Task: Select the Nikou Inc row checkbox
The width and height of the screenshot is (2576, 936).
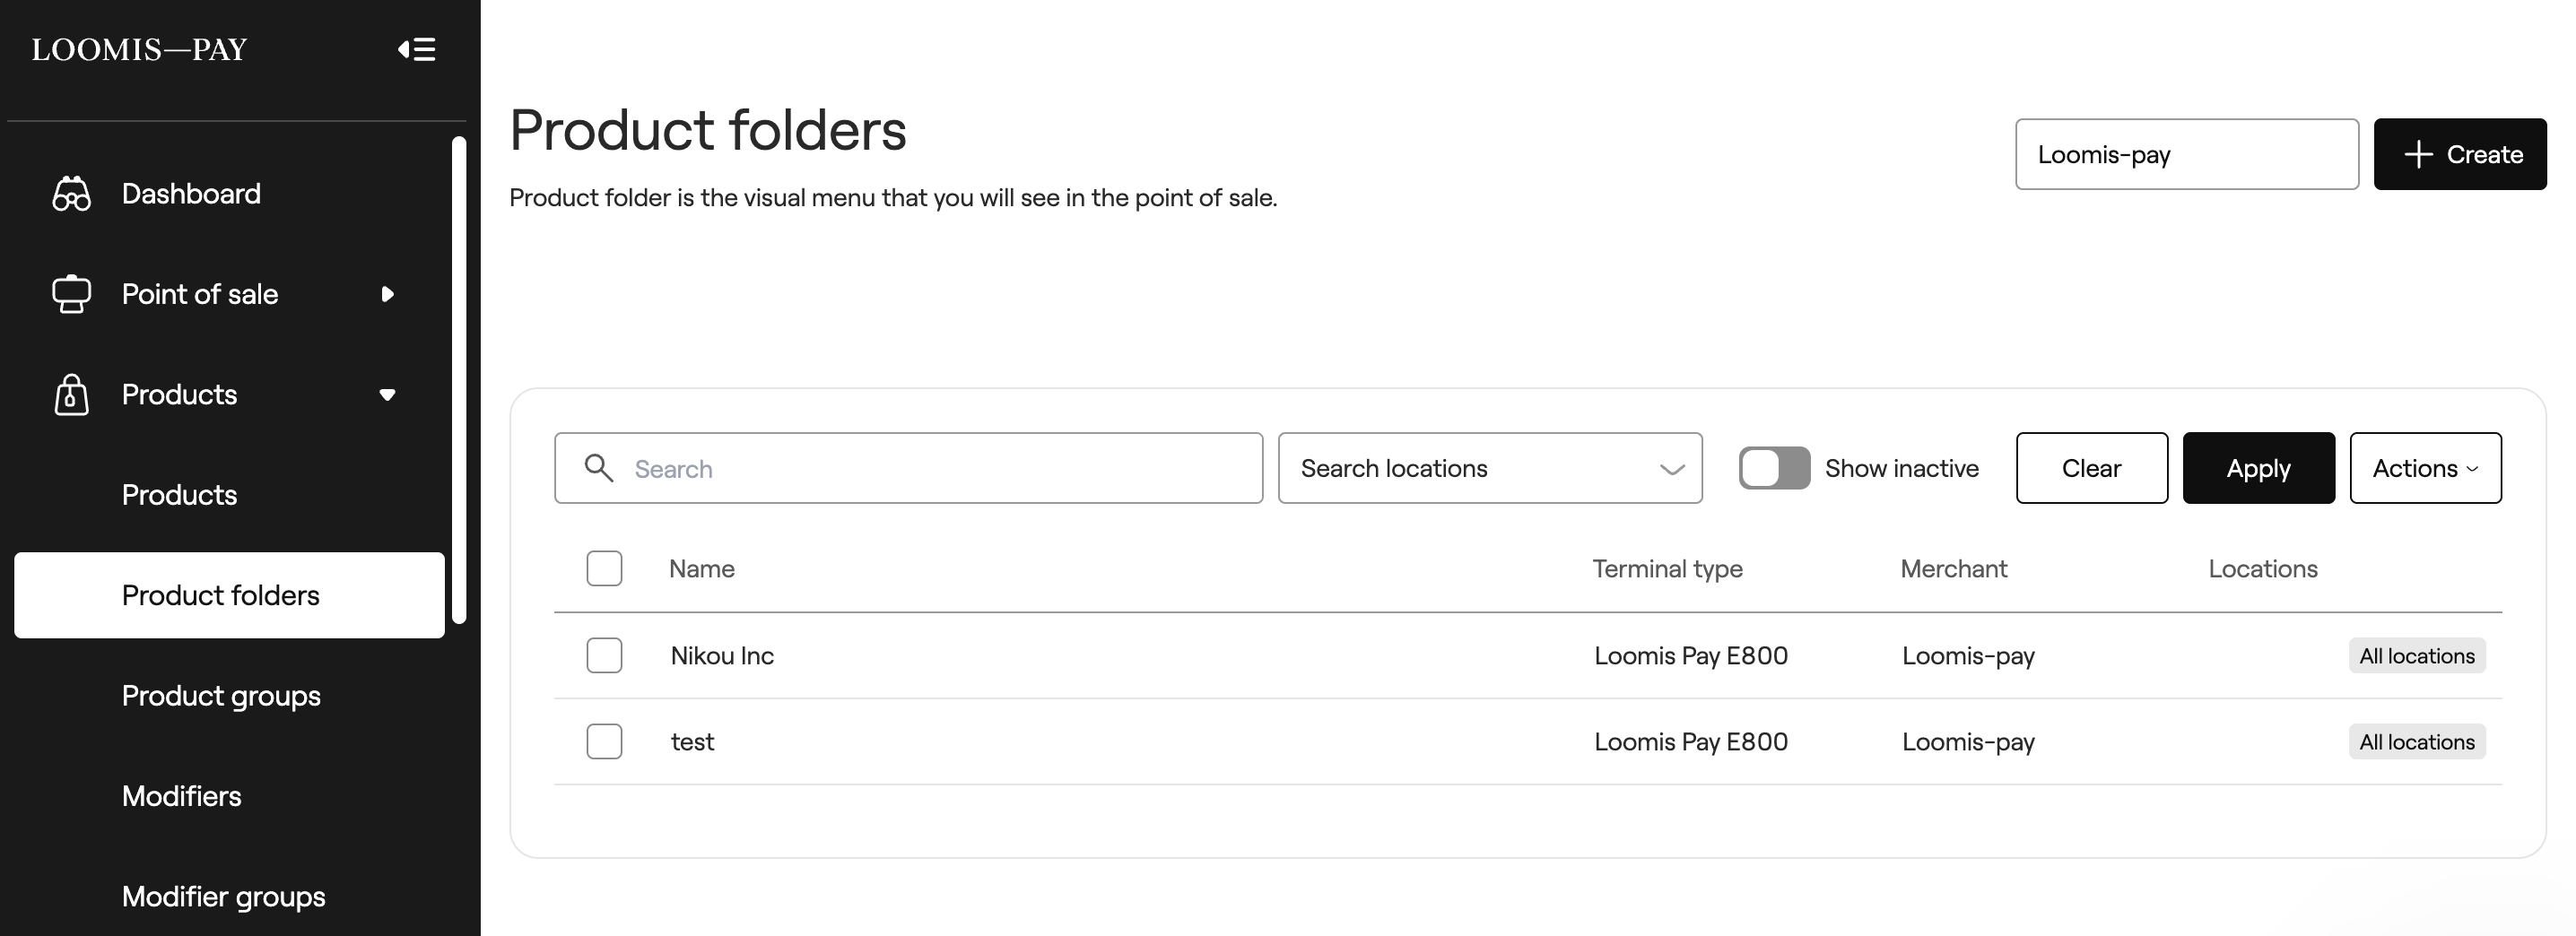Action: [604, 655]
